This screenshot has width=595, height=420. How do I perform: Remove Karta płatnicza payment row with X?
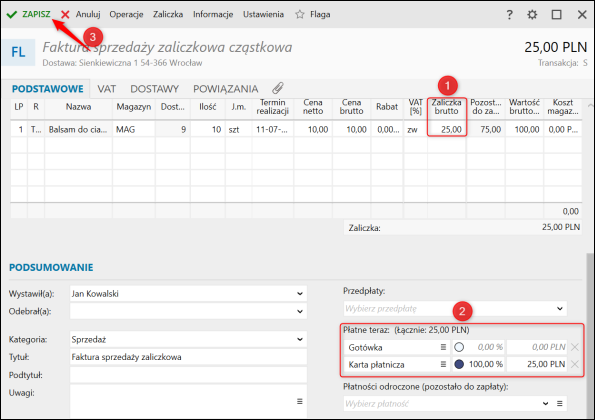coord(575,364)
